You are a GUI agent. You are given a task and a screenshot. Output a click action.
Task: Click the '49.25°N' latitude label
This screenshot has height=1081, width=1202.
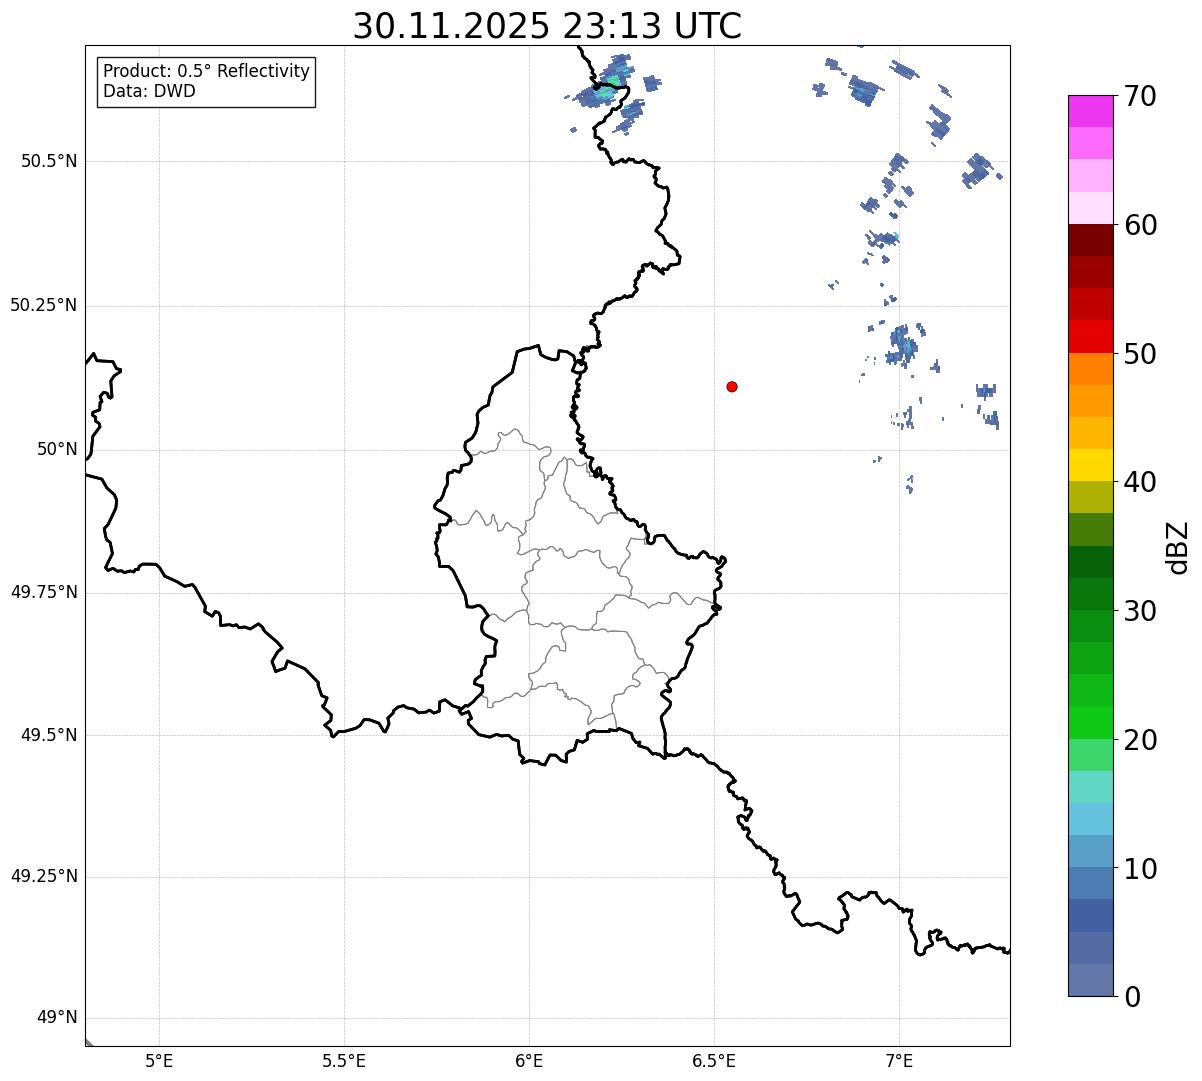[44, 877]
